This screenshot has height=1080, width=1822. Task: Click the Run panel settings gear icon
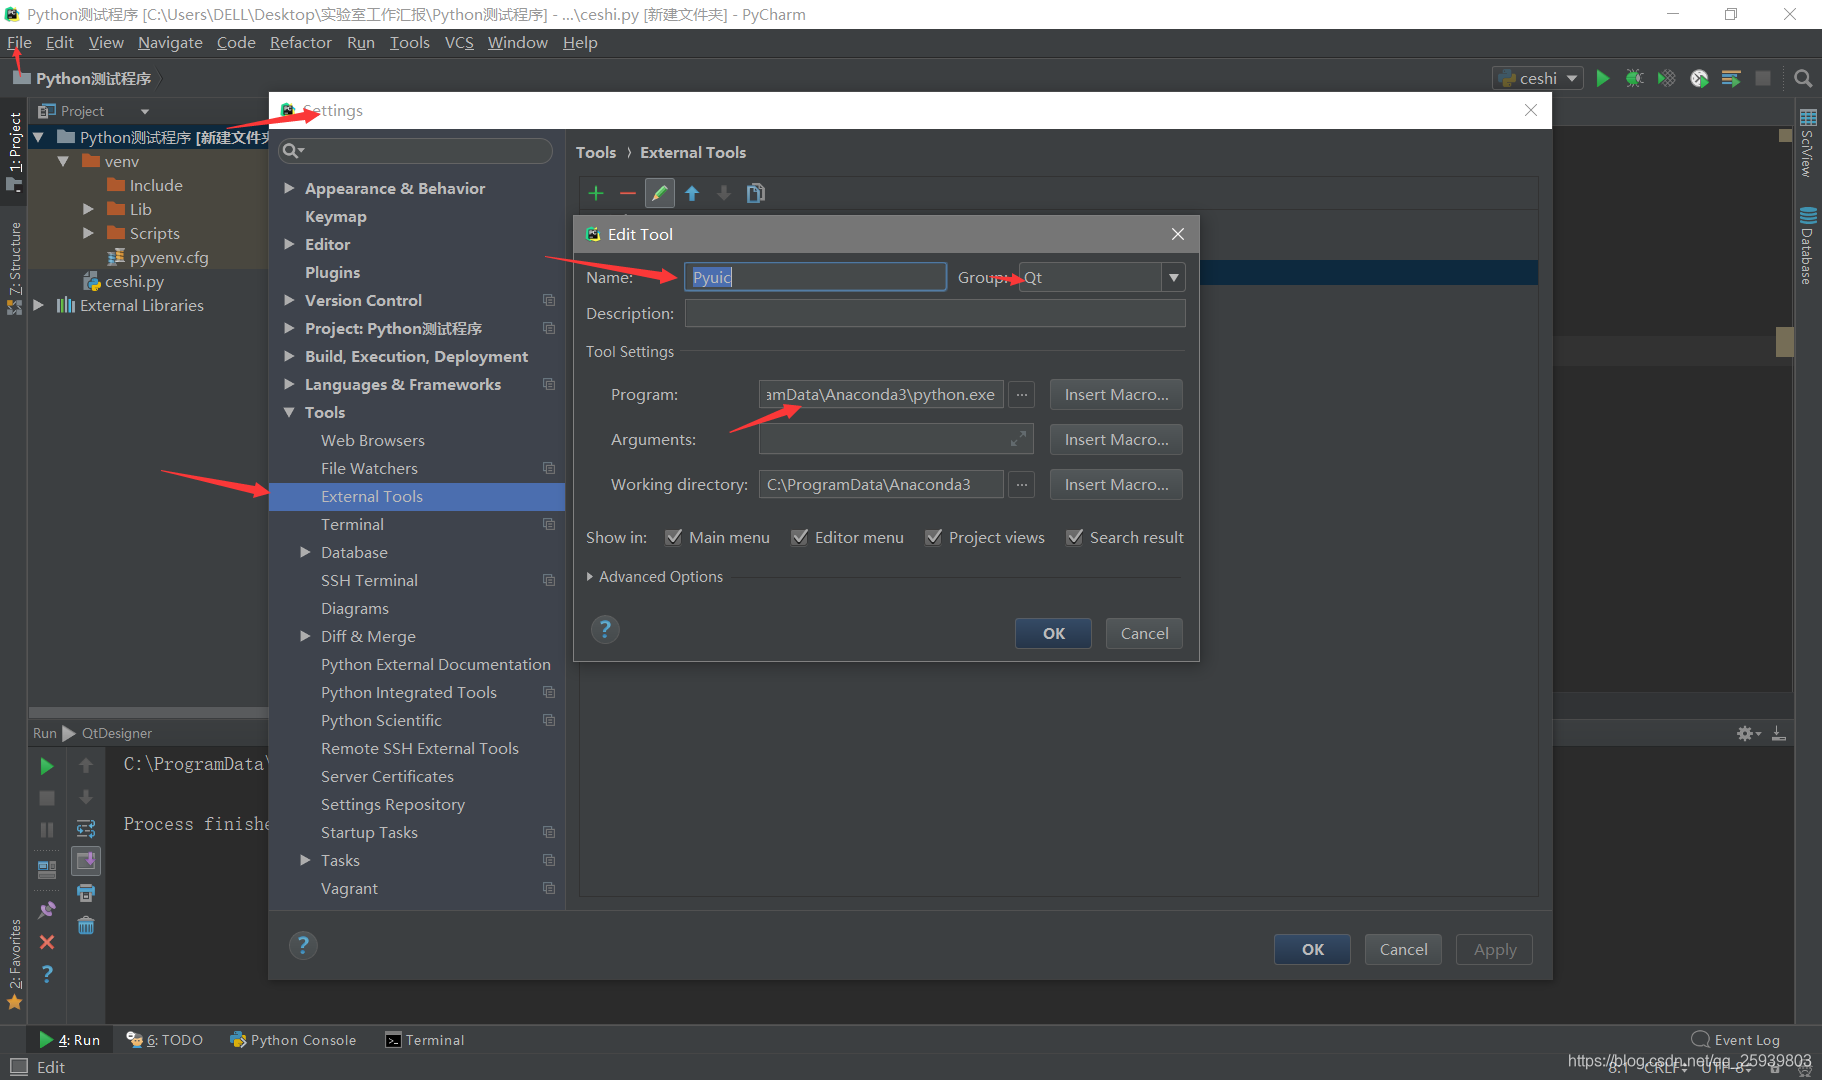pyautogui.click(x=1748, y=733)
